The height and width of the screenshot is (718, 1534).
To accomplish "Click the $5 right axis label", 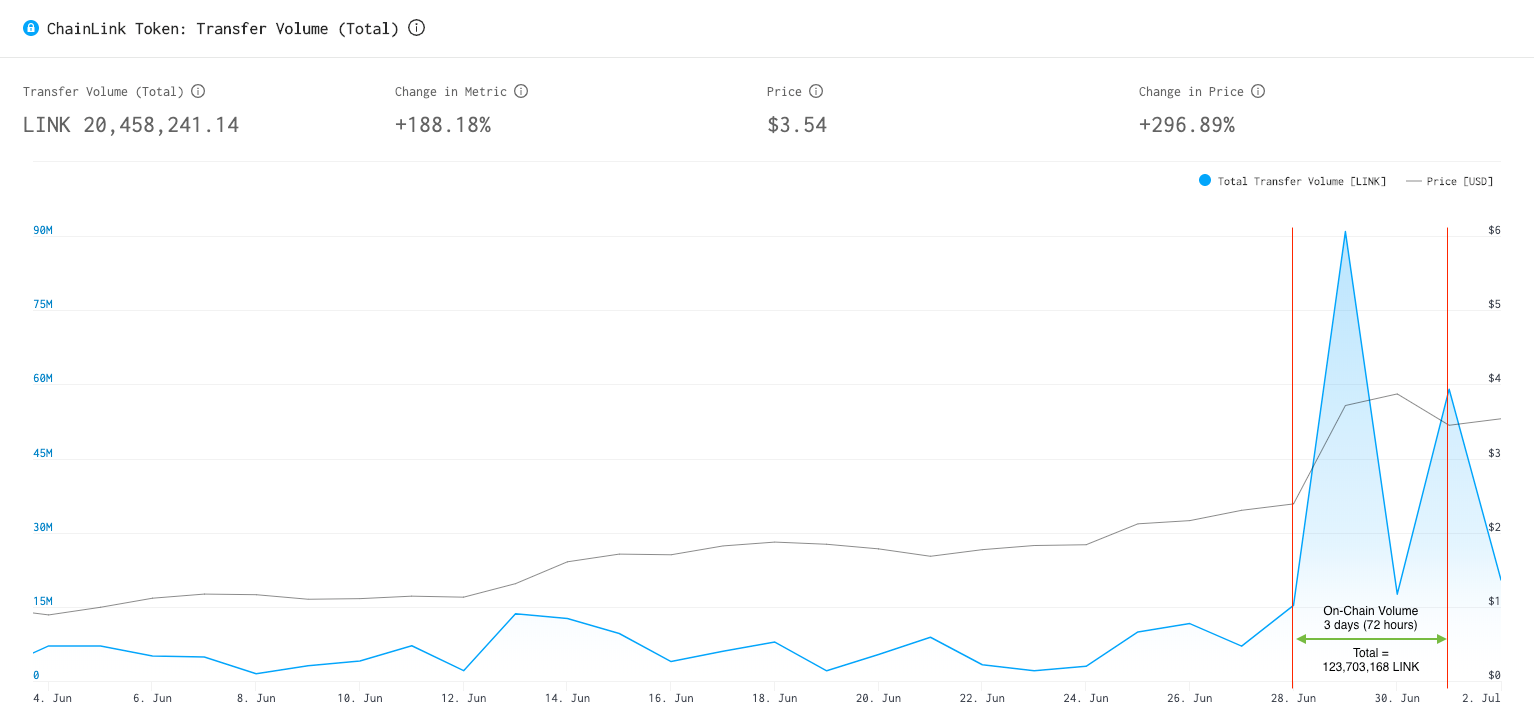I will coord(1494,305).
